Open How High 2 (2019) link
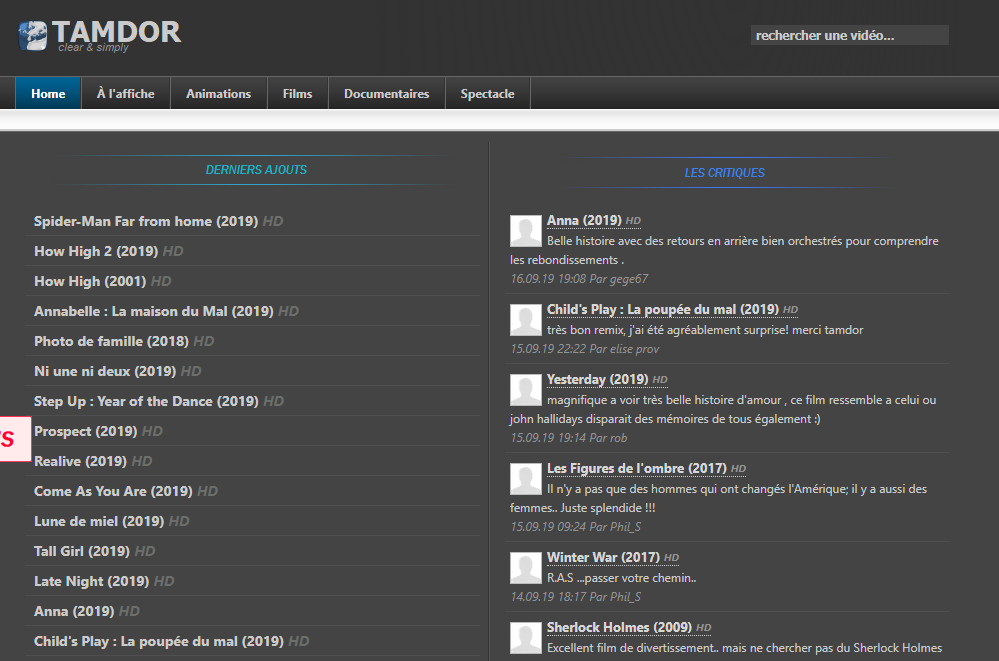The image size is (999, 661). pos(96,251)
